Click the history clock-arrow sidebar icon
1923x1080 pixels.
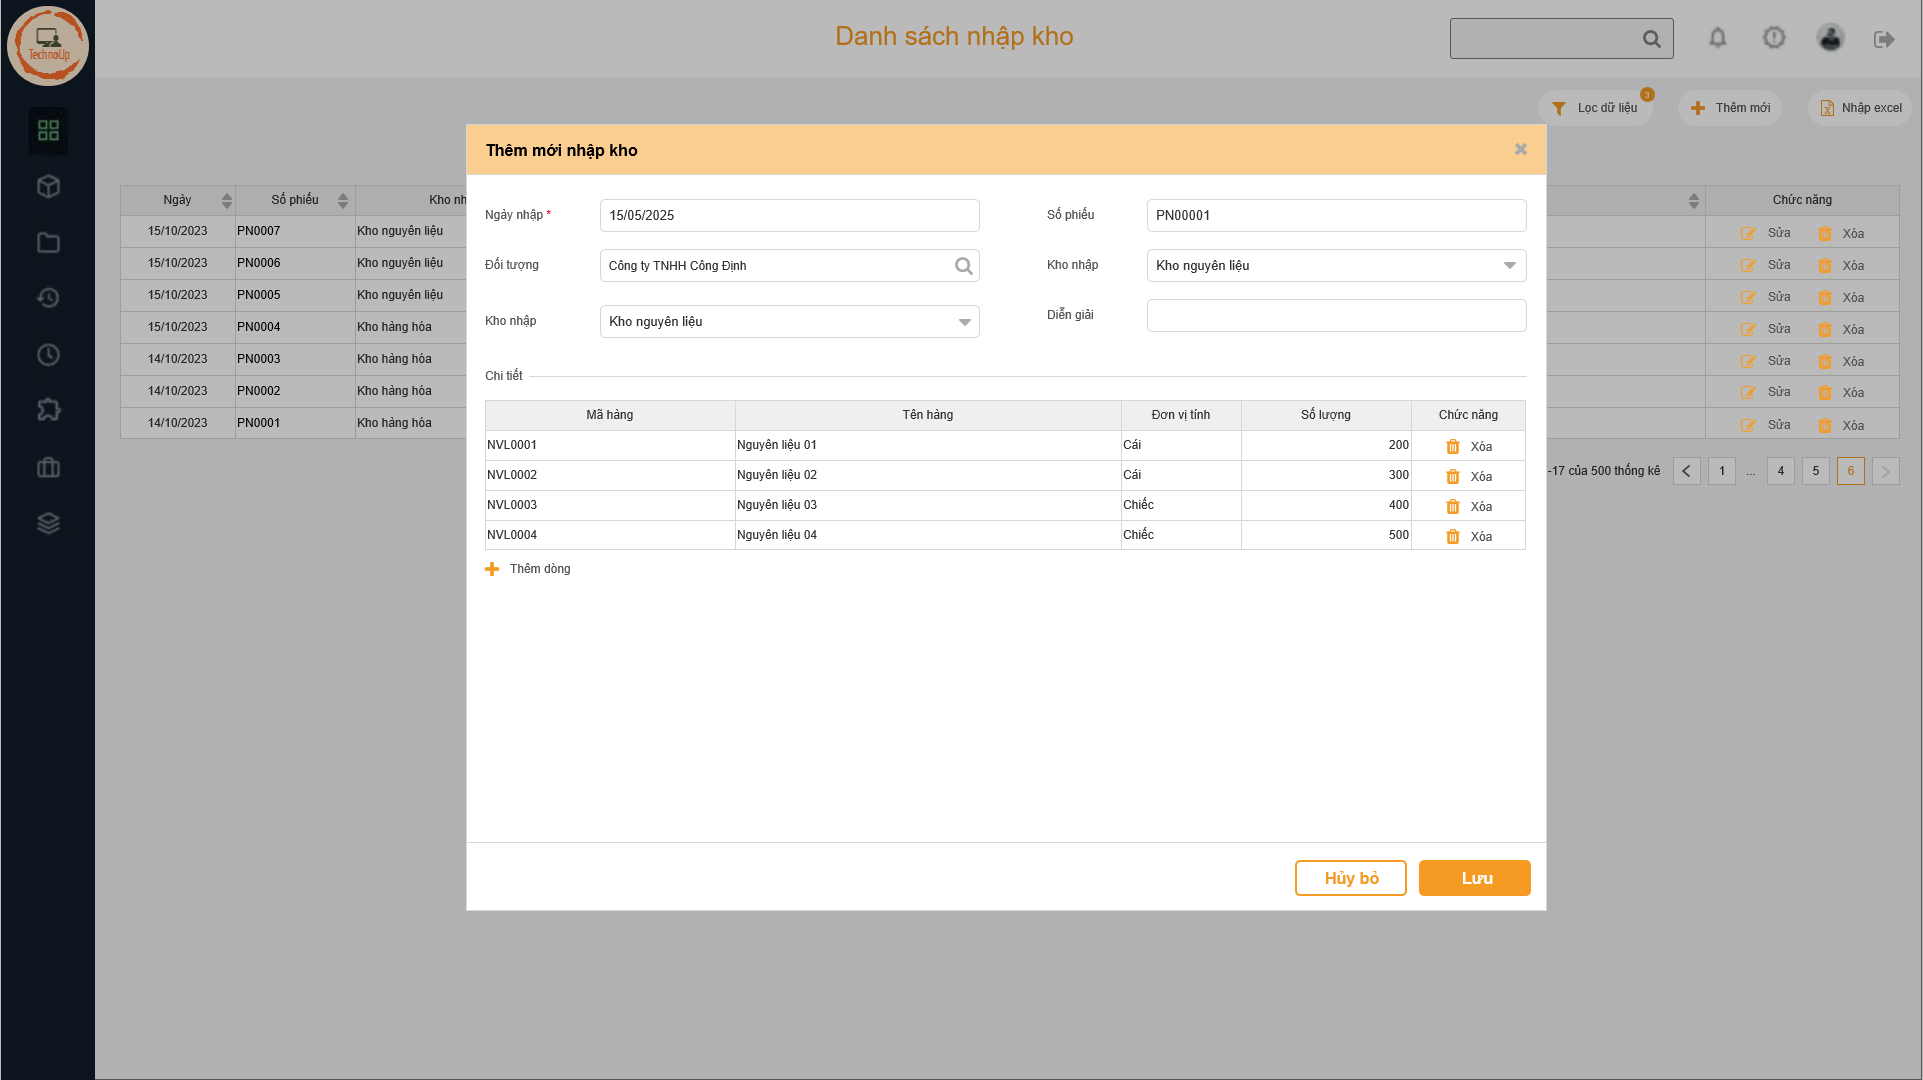tap(48, 298)
